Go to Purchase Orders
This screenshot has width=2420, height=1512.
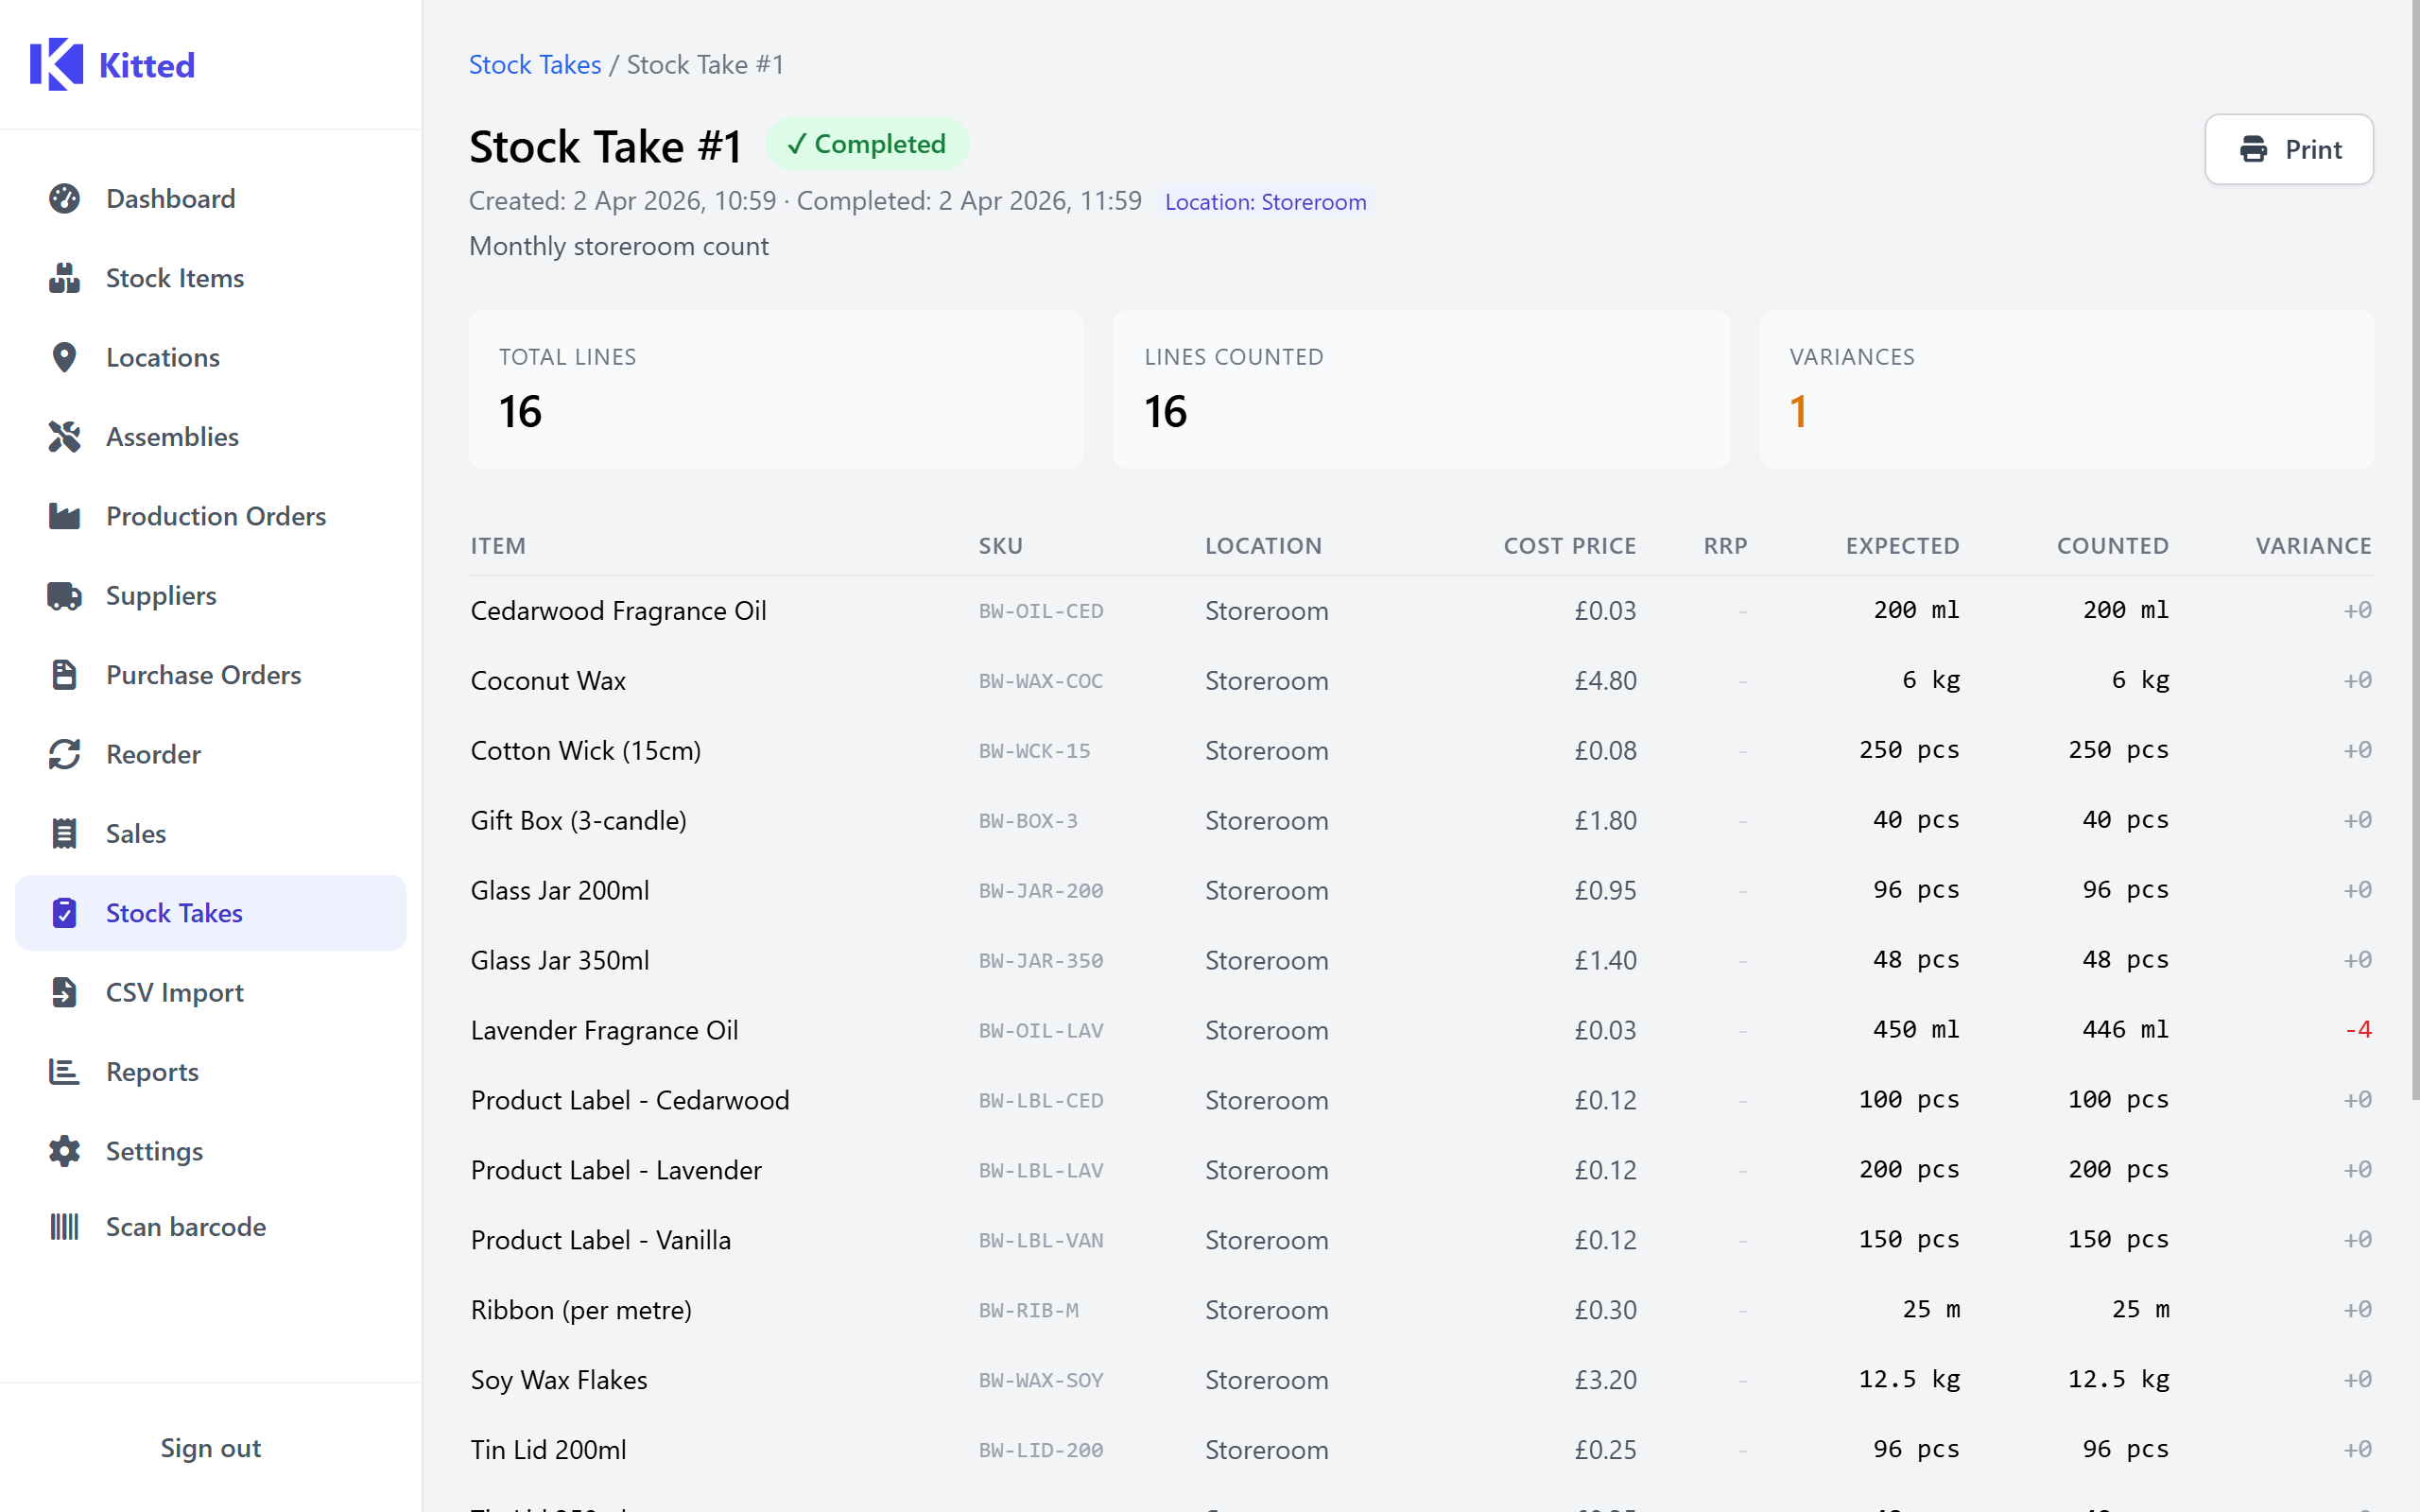point(211,675)
